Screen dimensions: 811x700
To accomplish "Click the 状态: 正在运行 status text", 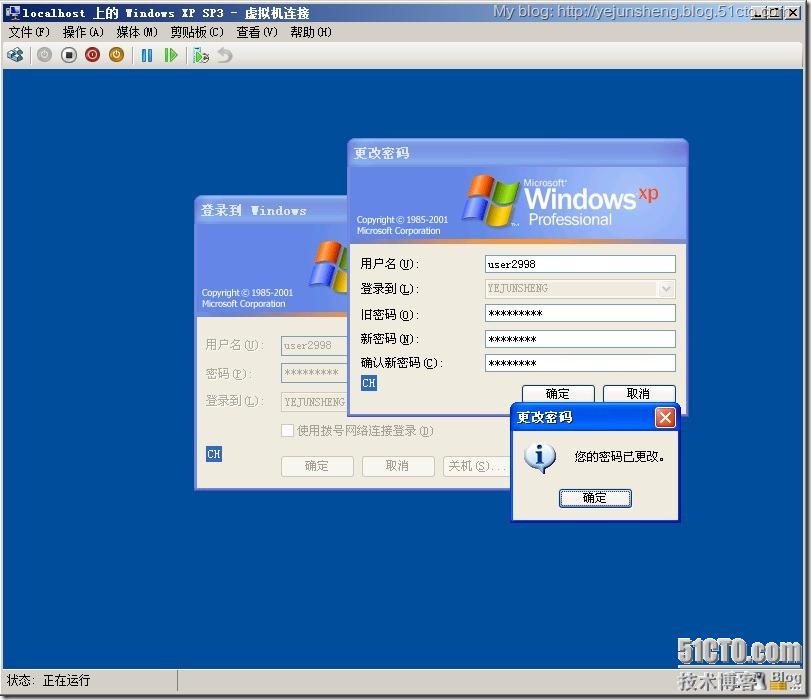I will 49,680.
